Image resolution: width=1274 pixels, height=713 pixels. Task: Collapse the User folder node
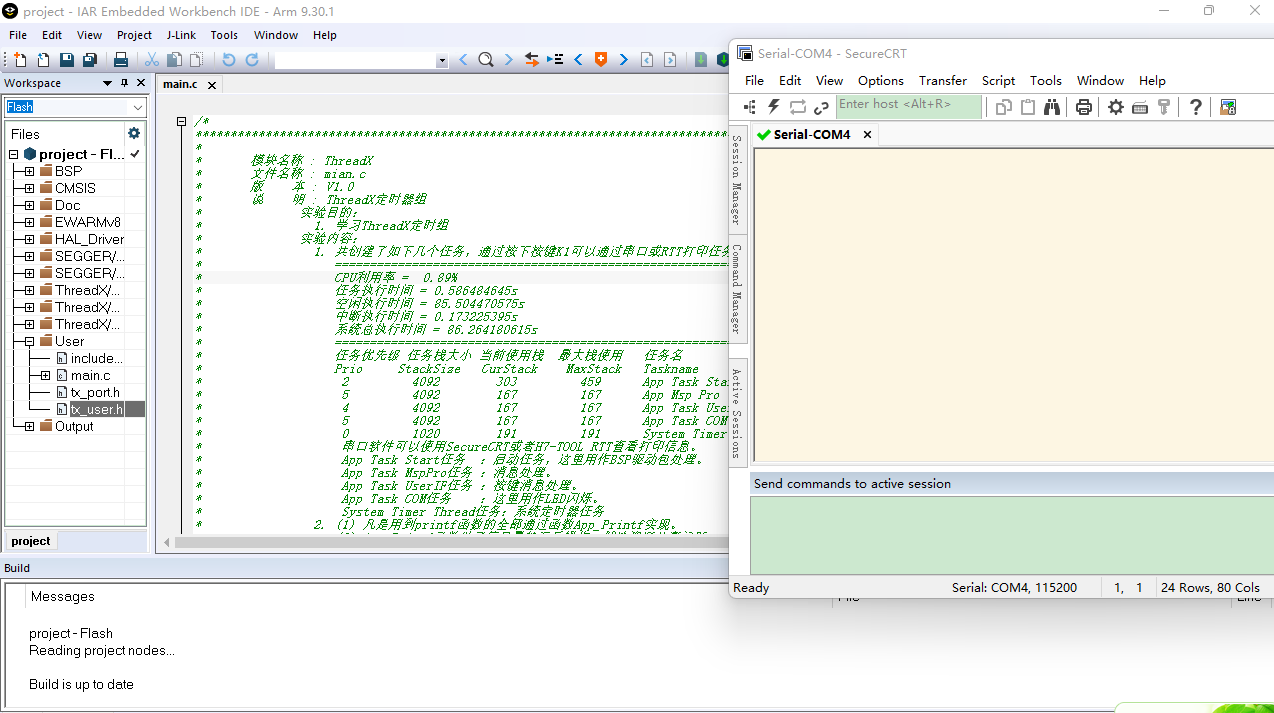[29, 341]
